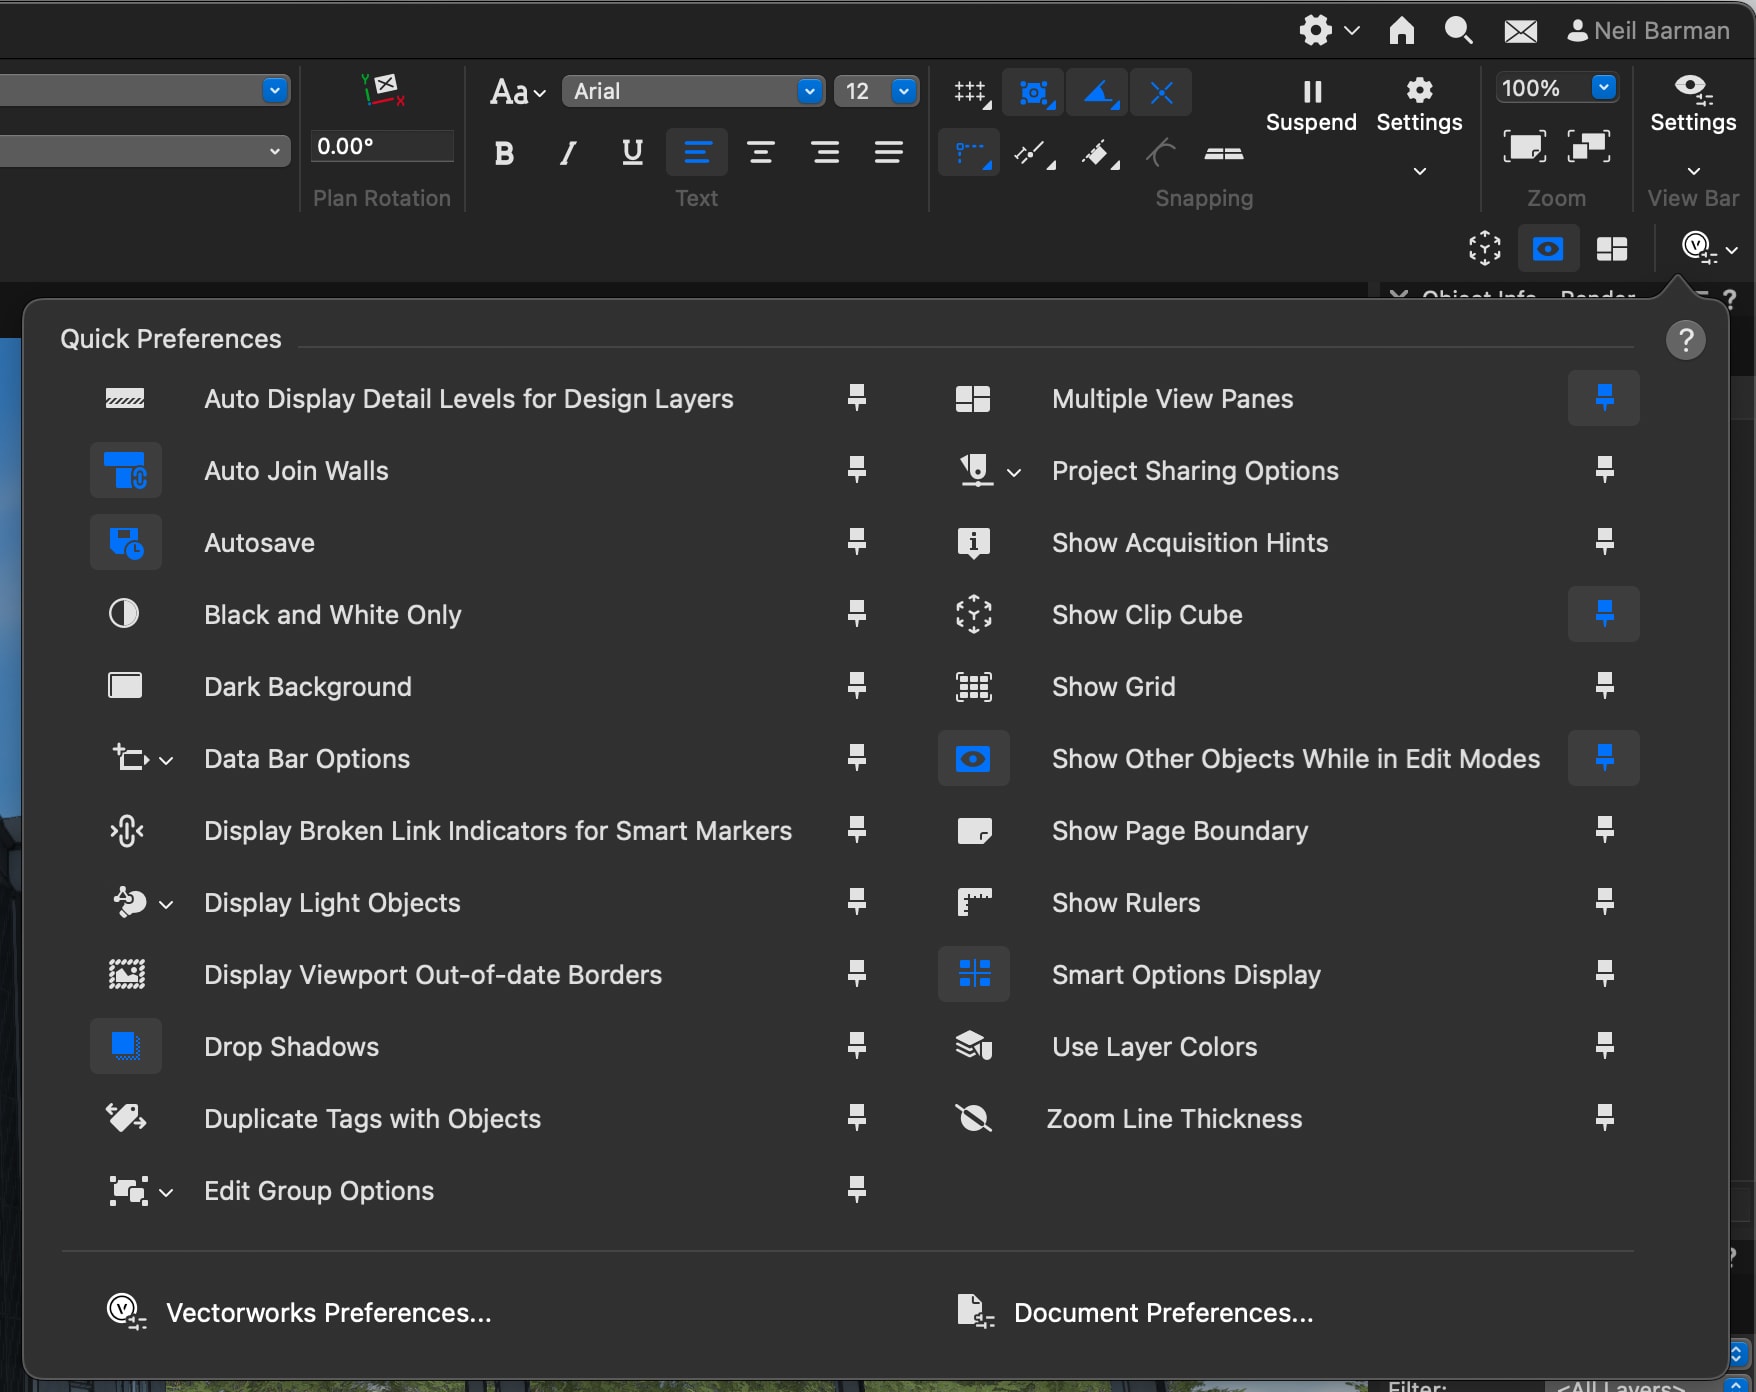Unpin Multiple View Panes from toolbar
Image resolution: width=1756 pixels, height=1392 pixels.
pos(1603,398)
